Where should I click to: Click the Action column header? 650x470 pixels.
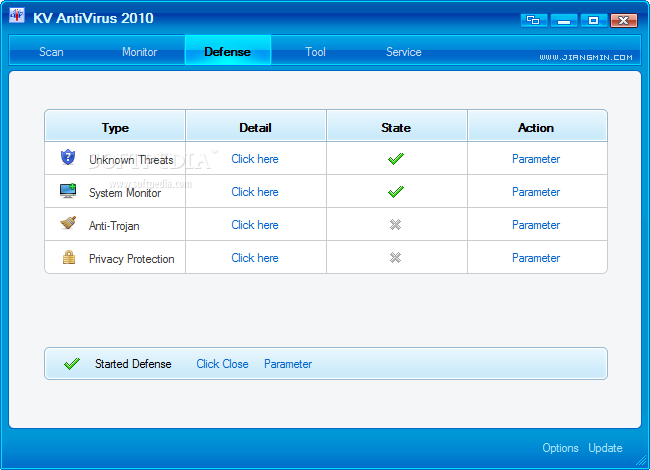(536, 127)
